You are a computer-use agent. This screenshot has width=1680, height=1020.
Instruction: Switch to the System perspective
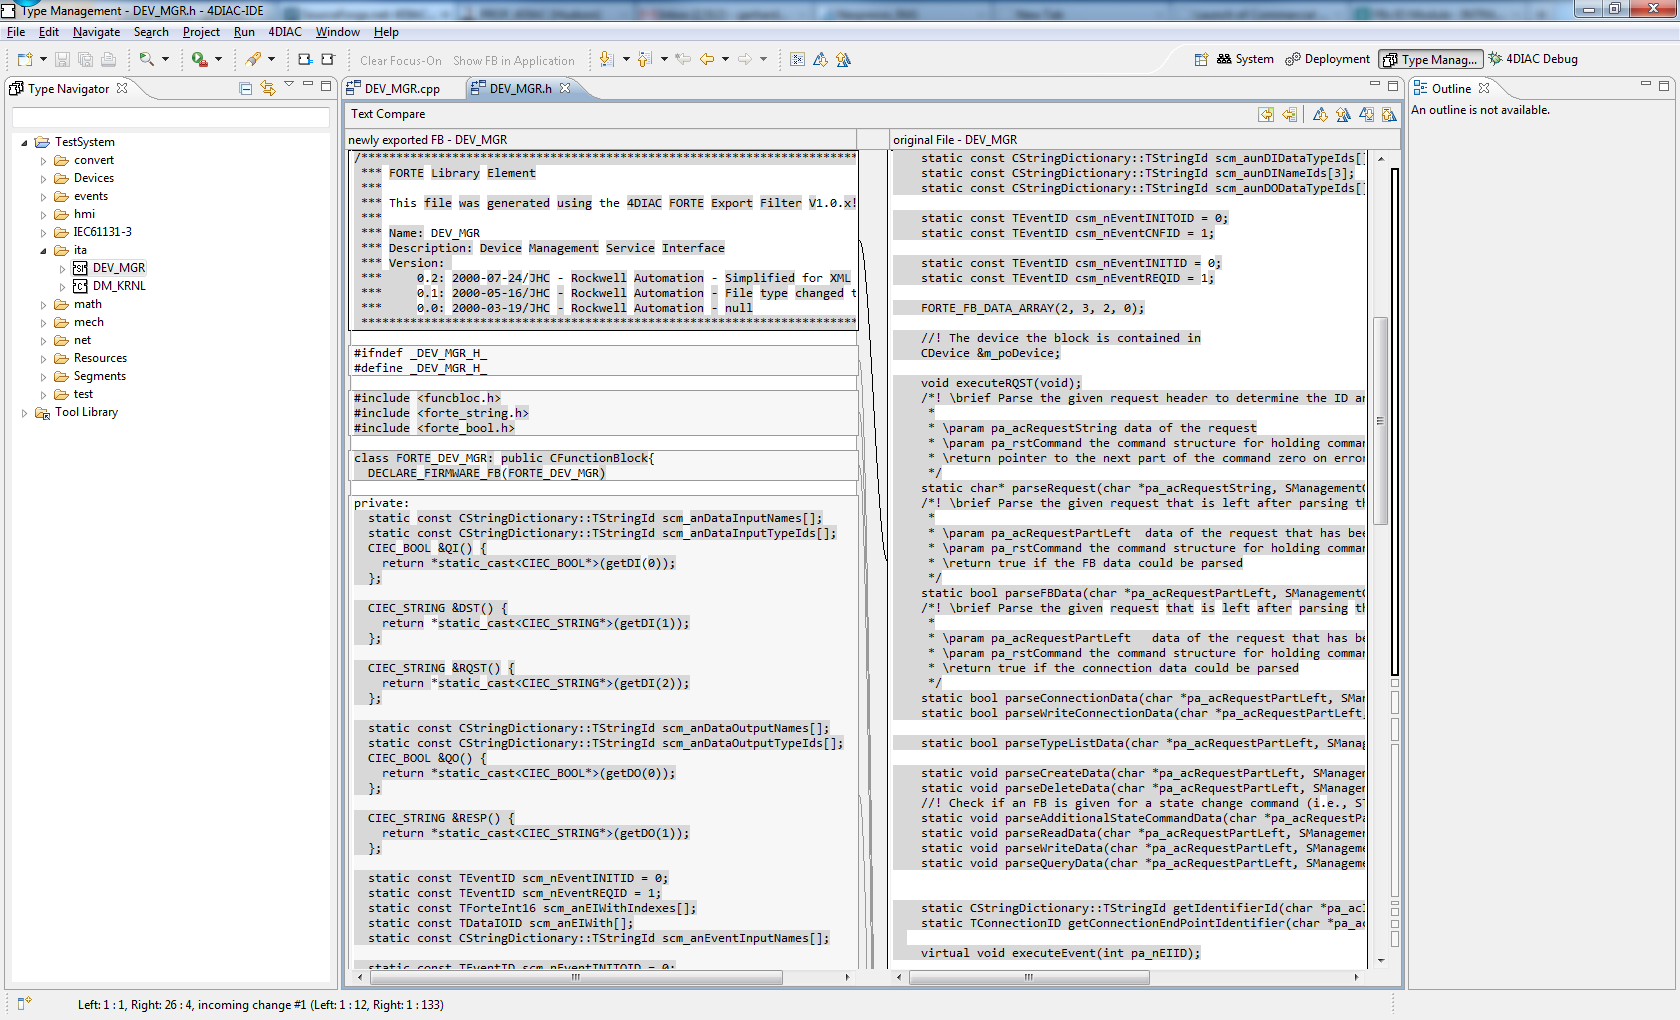[x=1245, y=59]
